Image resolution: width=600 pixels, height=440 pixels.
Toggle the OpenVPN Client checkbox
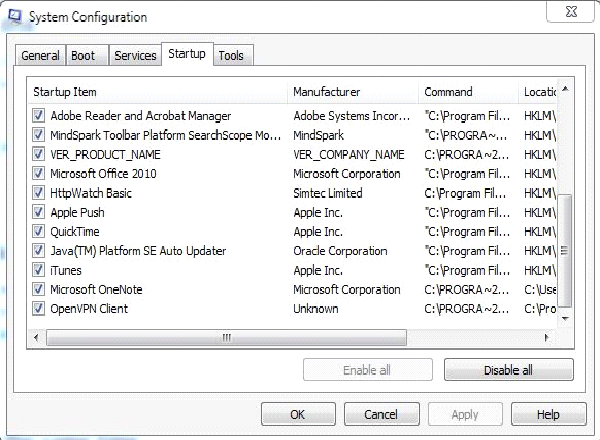tap(38, 308)
